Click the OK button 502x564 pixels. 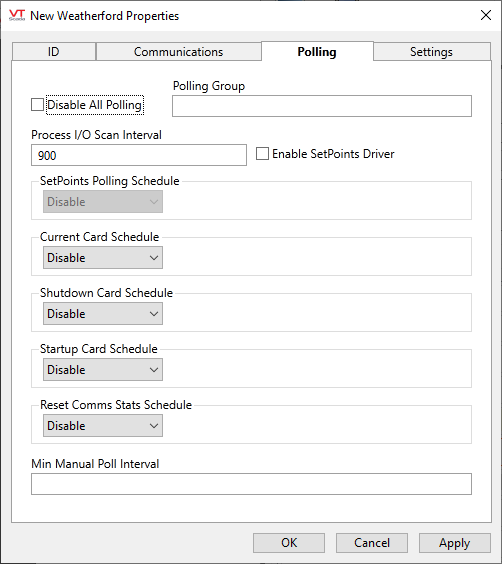click(289, 543)
